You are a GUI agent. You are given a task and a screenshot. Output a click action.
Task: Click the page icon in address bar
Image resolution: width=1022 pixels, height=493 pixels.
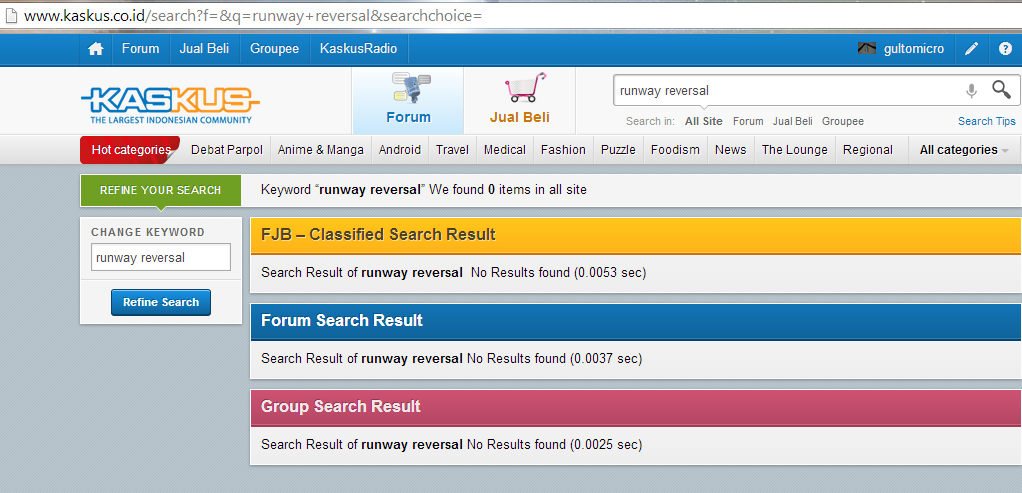coord(10,16)
